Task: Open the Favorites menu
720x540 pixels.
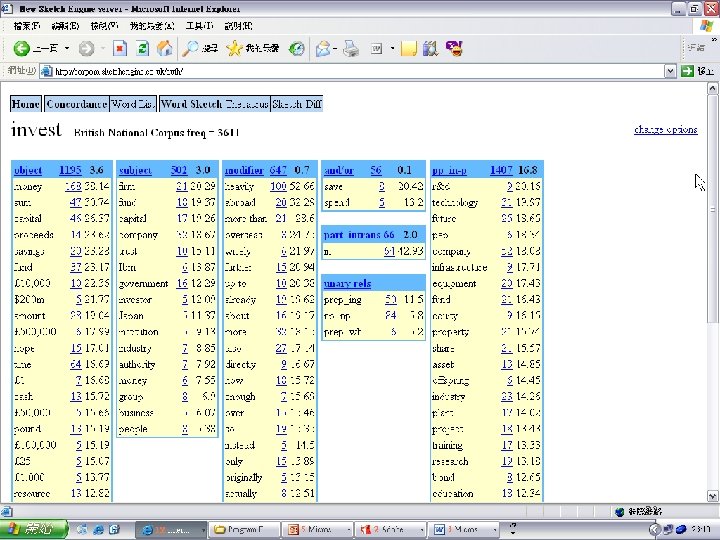Action: coord(152,26)
